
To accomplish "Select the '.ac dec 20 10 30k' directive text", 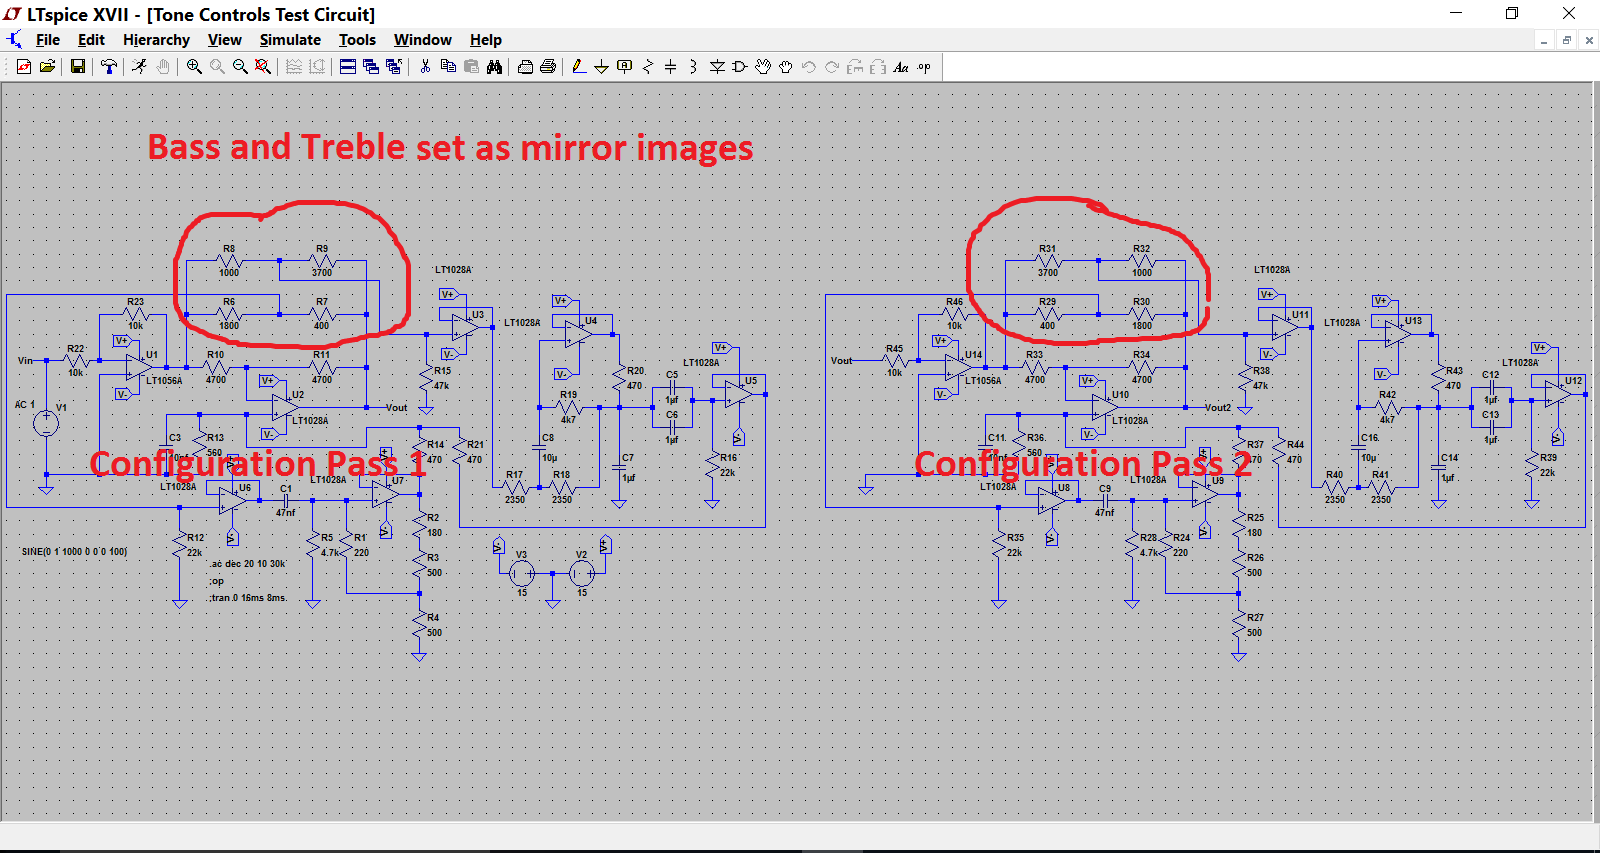I will [x=248, y=564].
